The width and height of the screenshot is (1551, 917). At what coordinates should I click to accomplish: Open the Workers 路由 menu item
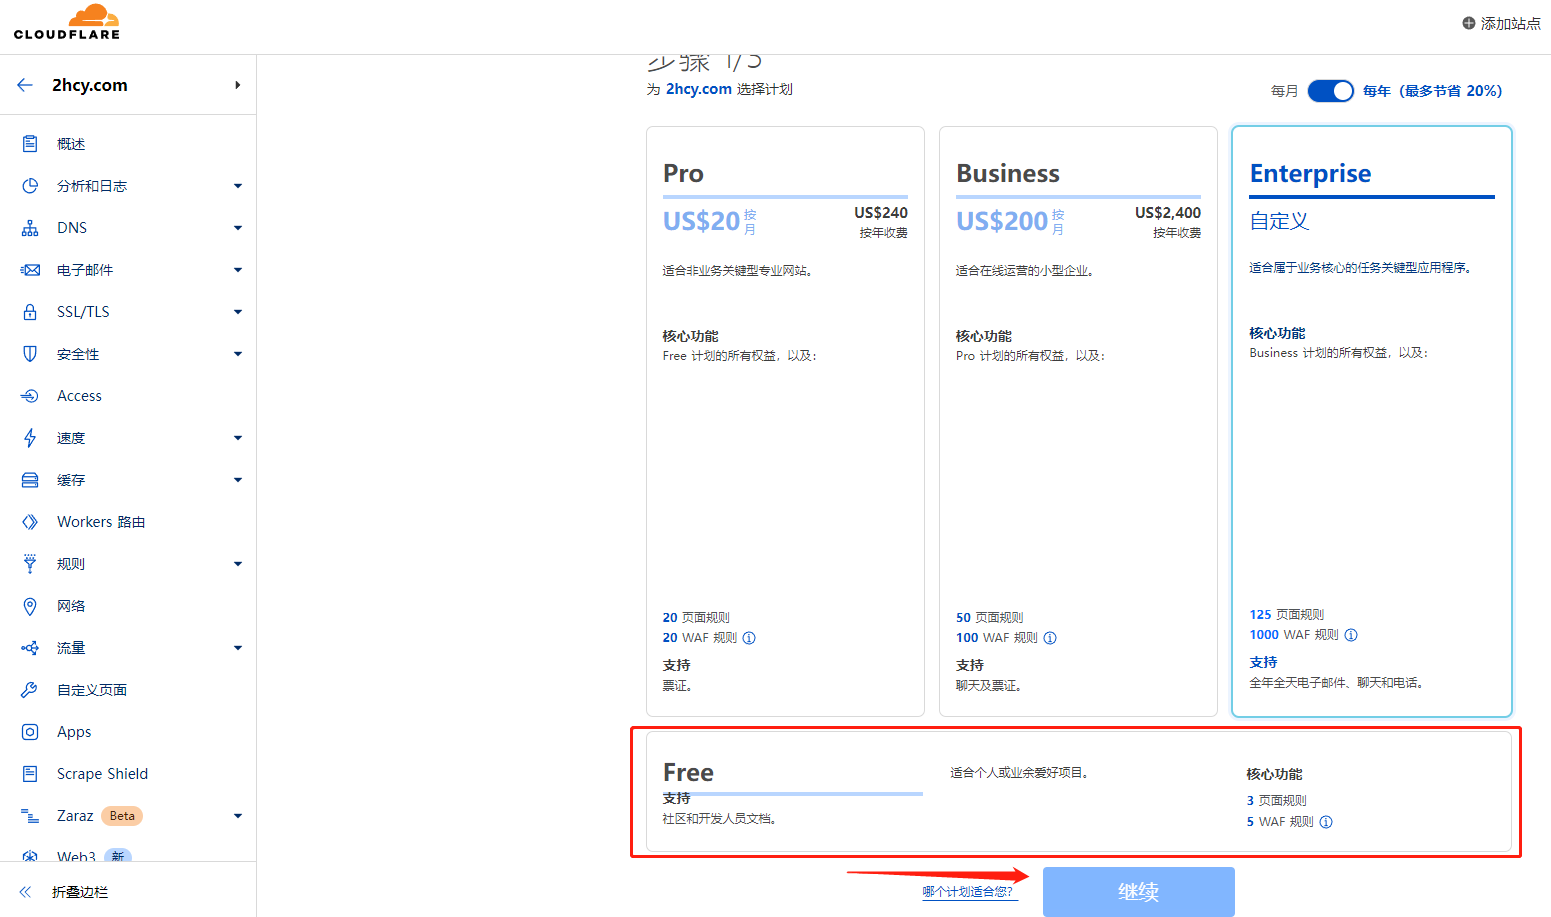128,522
